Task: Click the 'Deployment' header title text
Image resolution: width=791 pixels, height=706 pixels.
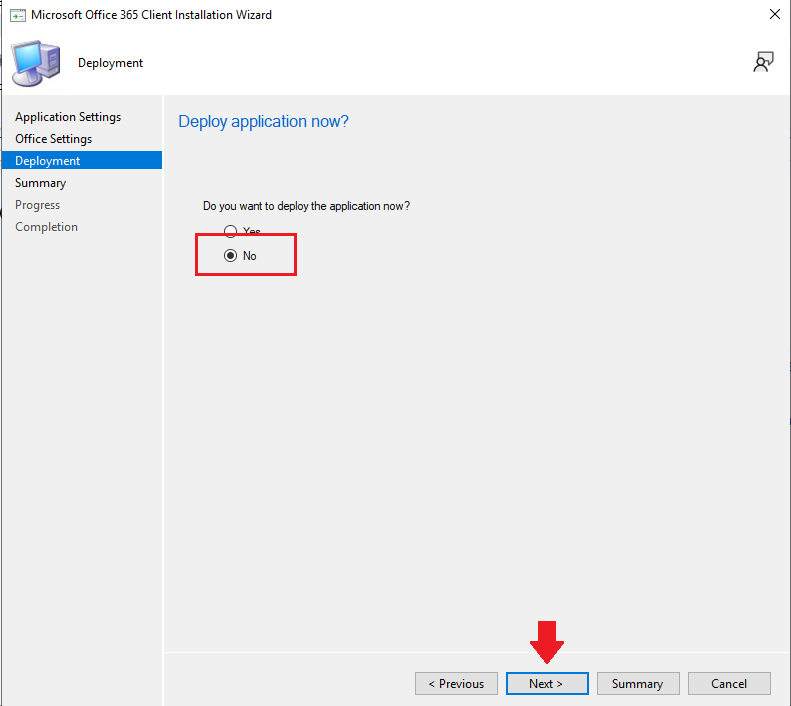Action: click(x=110, y=63)
